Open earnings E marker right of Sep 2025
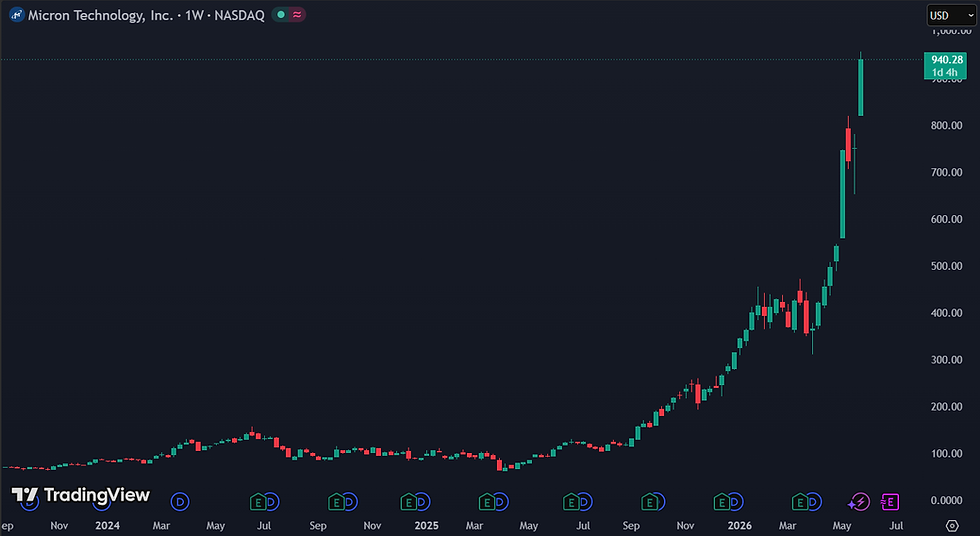The width and height of the screenshot is (980, 536). tap(649, 501)
